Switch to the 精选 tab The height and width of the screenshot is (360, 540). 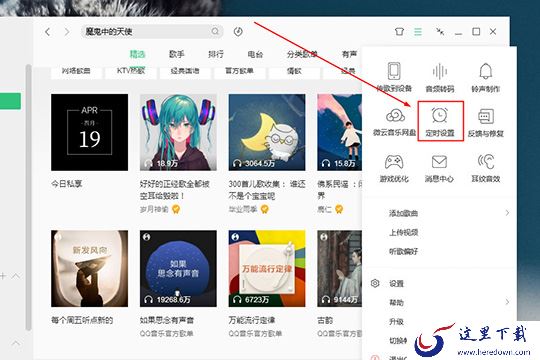coord(137,54)
